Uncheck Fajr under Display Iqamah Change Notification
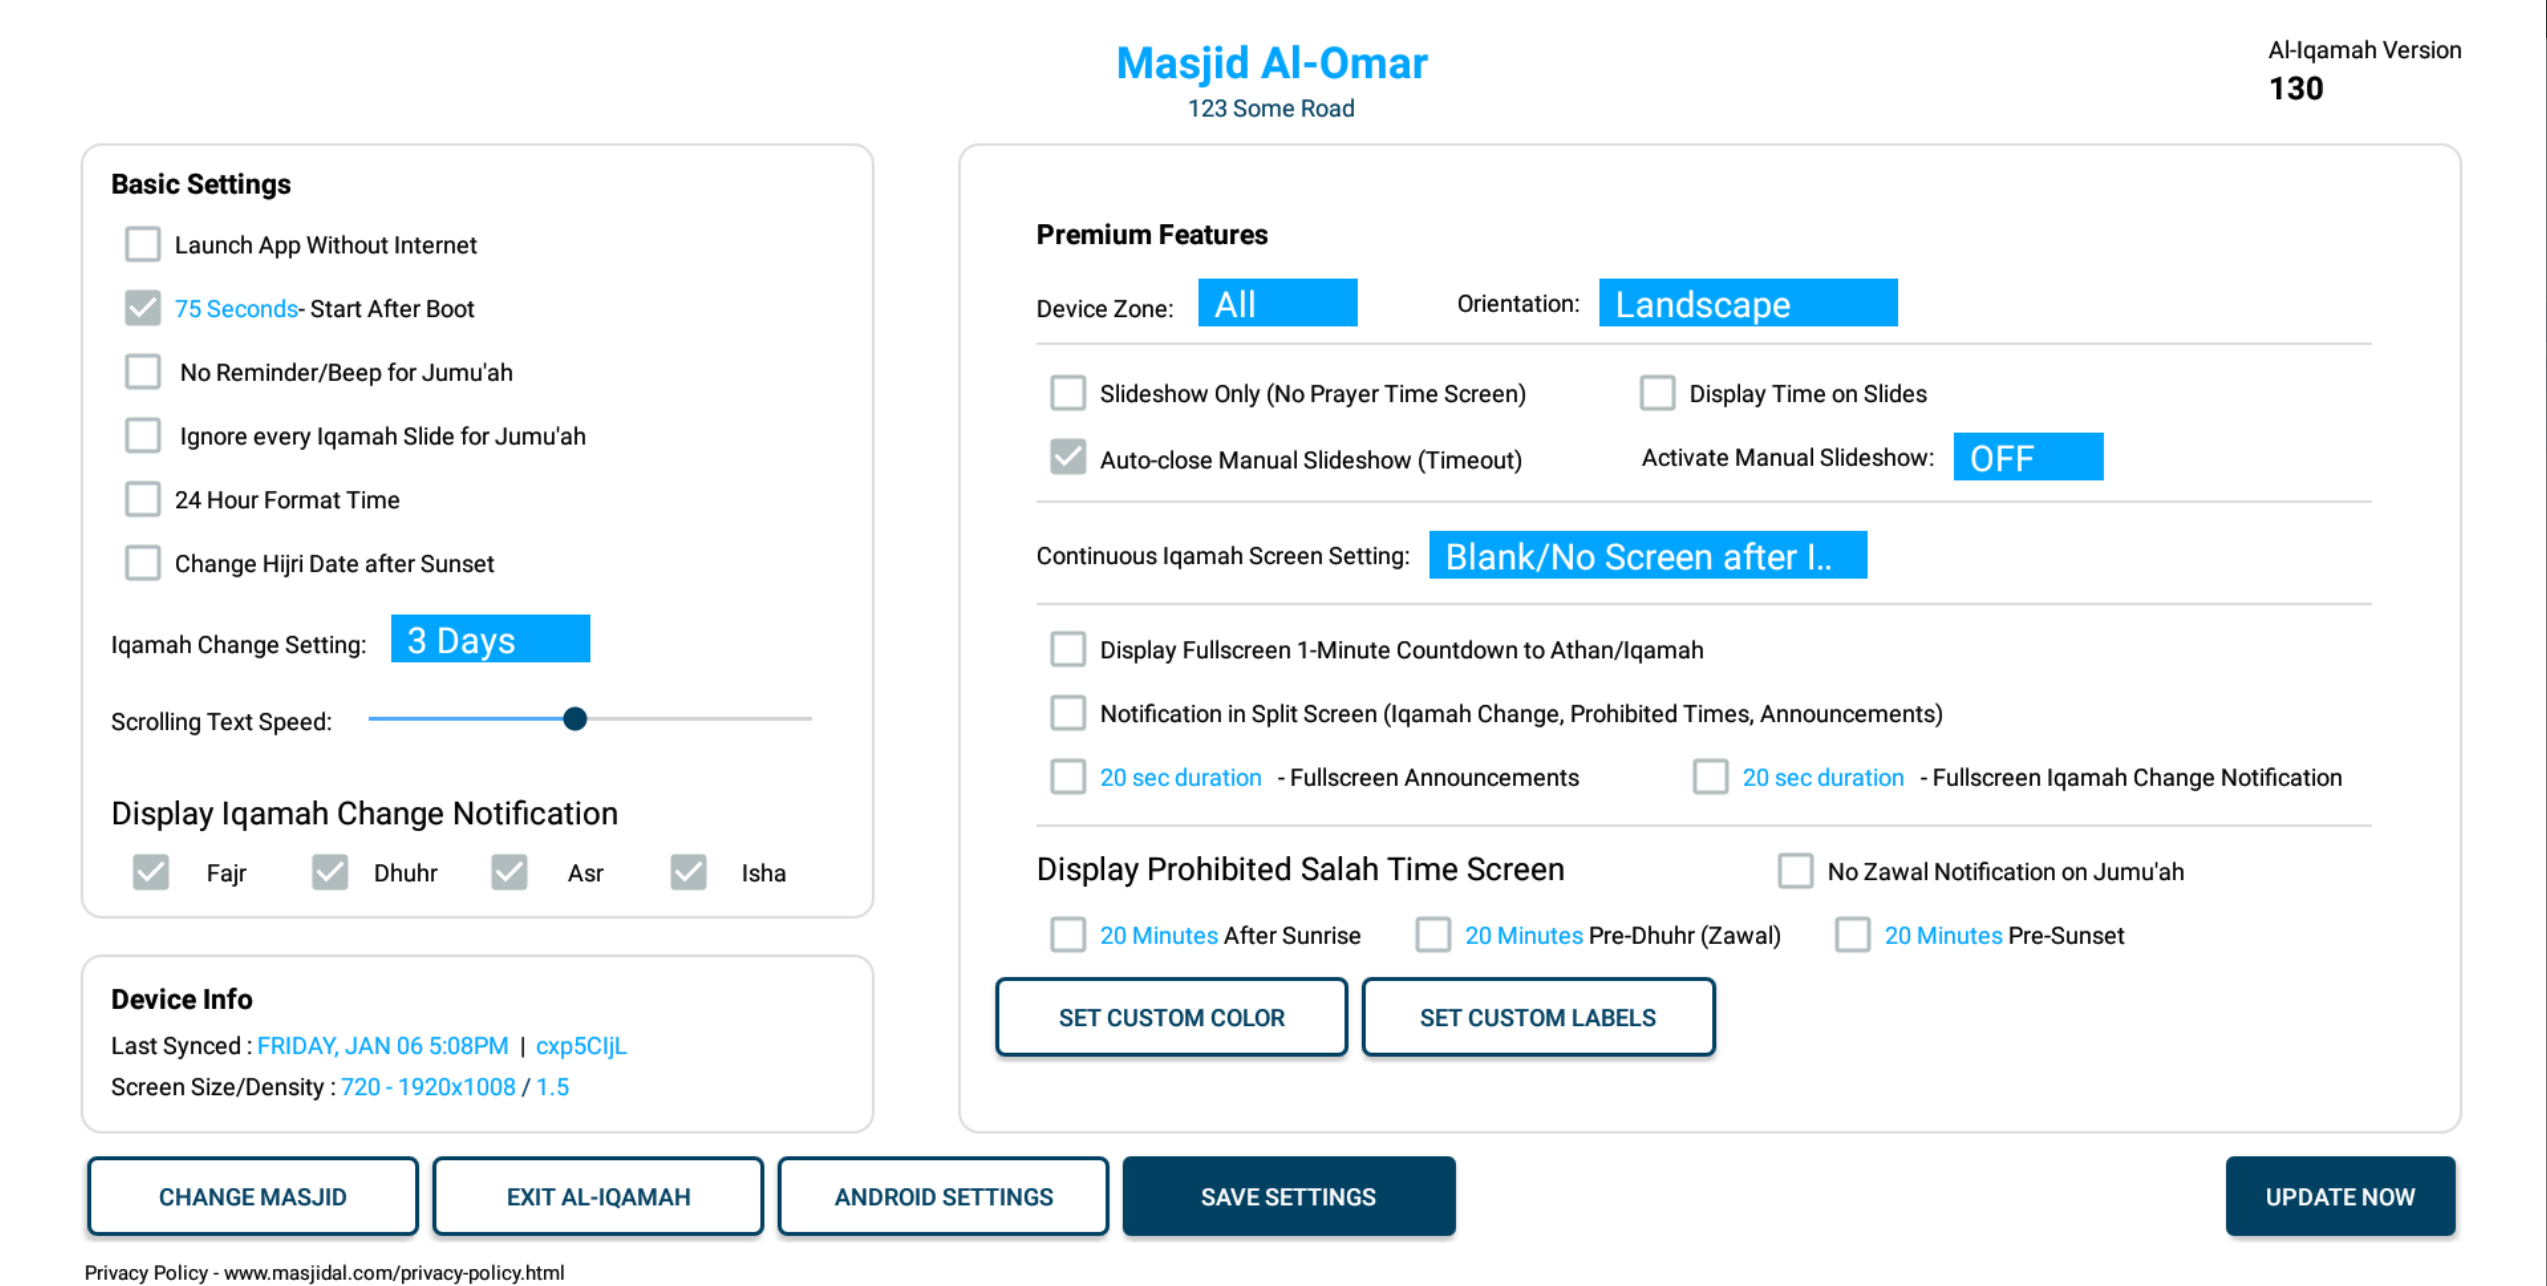Image resolution: width=2547 pixels, height=1286 pixels. (x=150, y=872)
